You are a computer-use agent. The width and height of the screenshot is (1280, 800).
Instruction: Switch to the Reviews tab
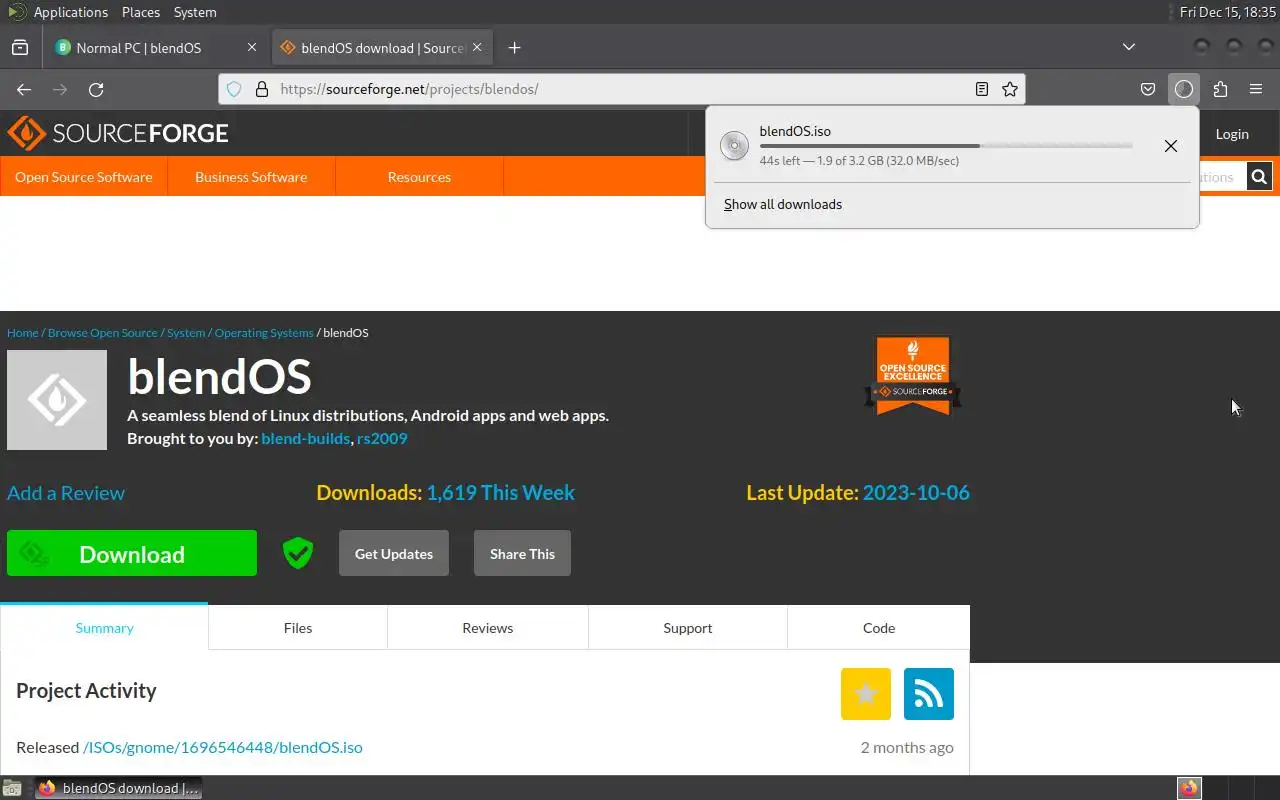[488, 628]
